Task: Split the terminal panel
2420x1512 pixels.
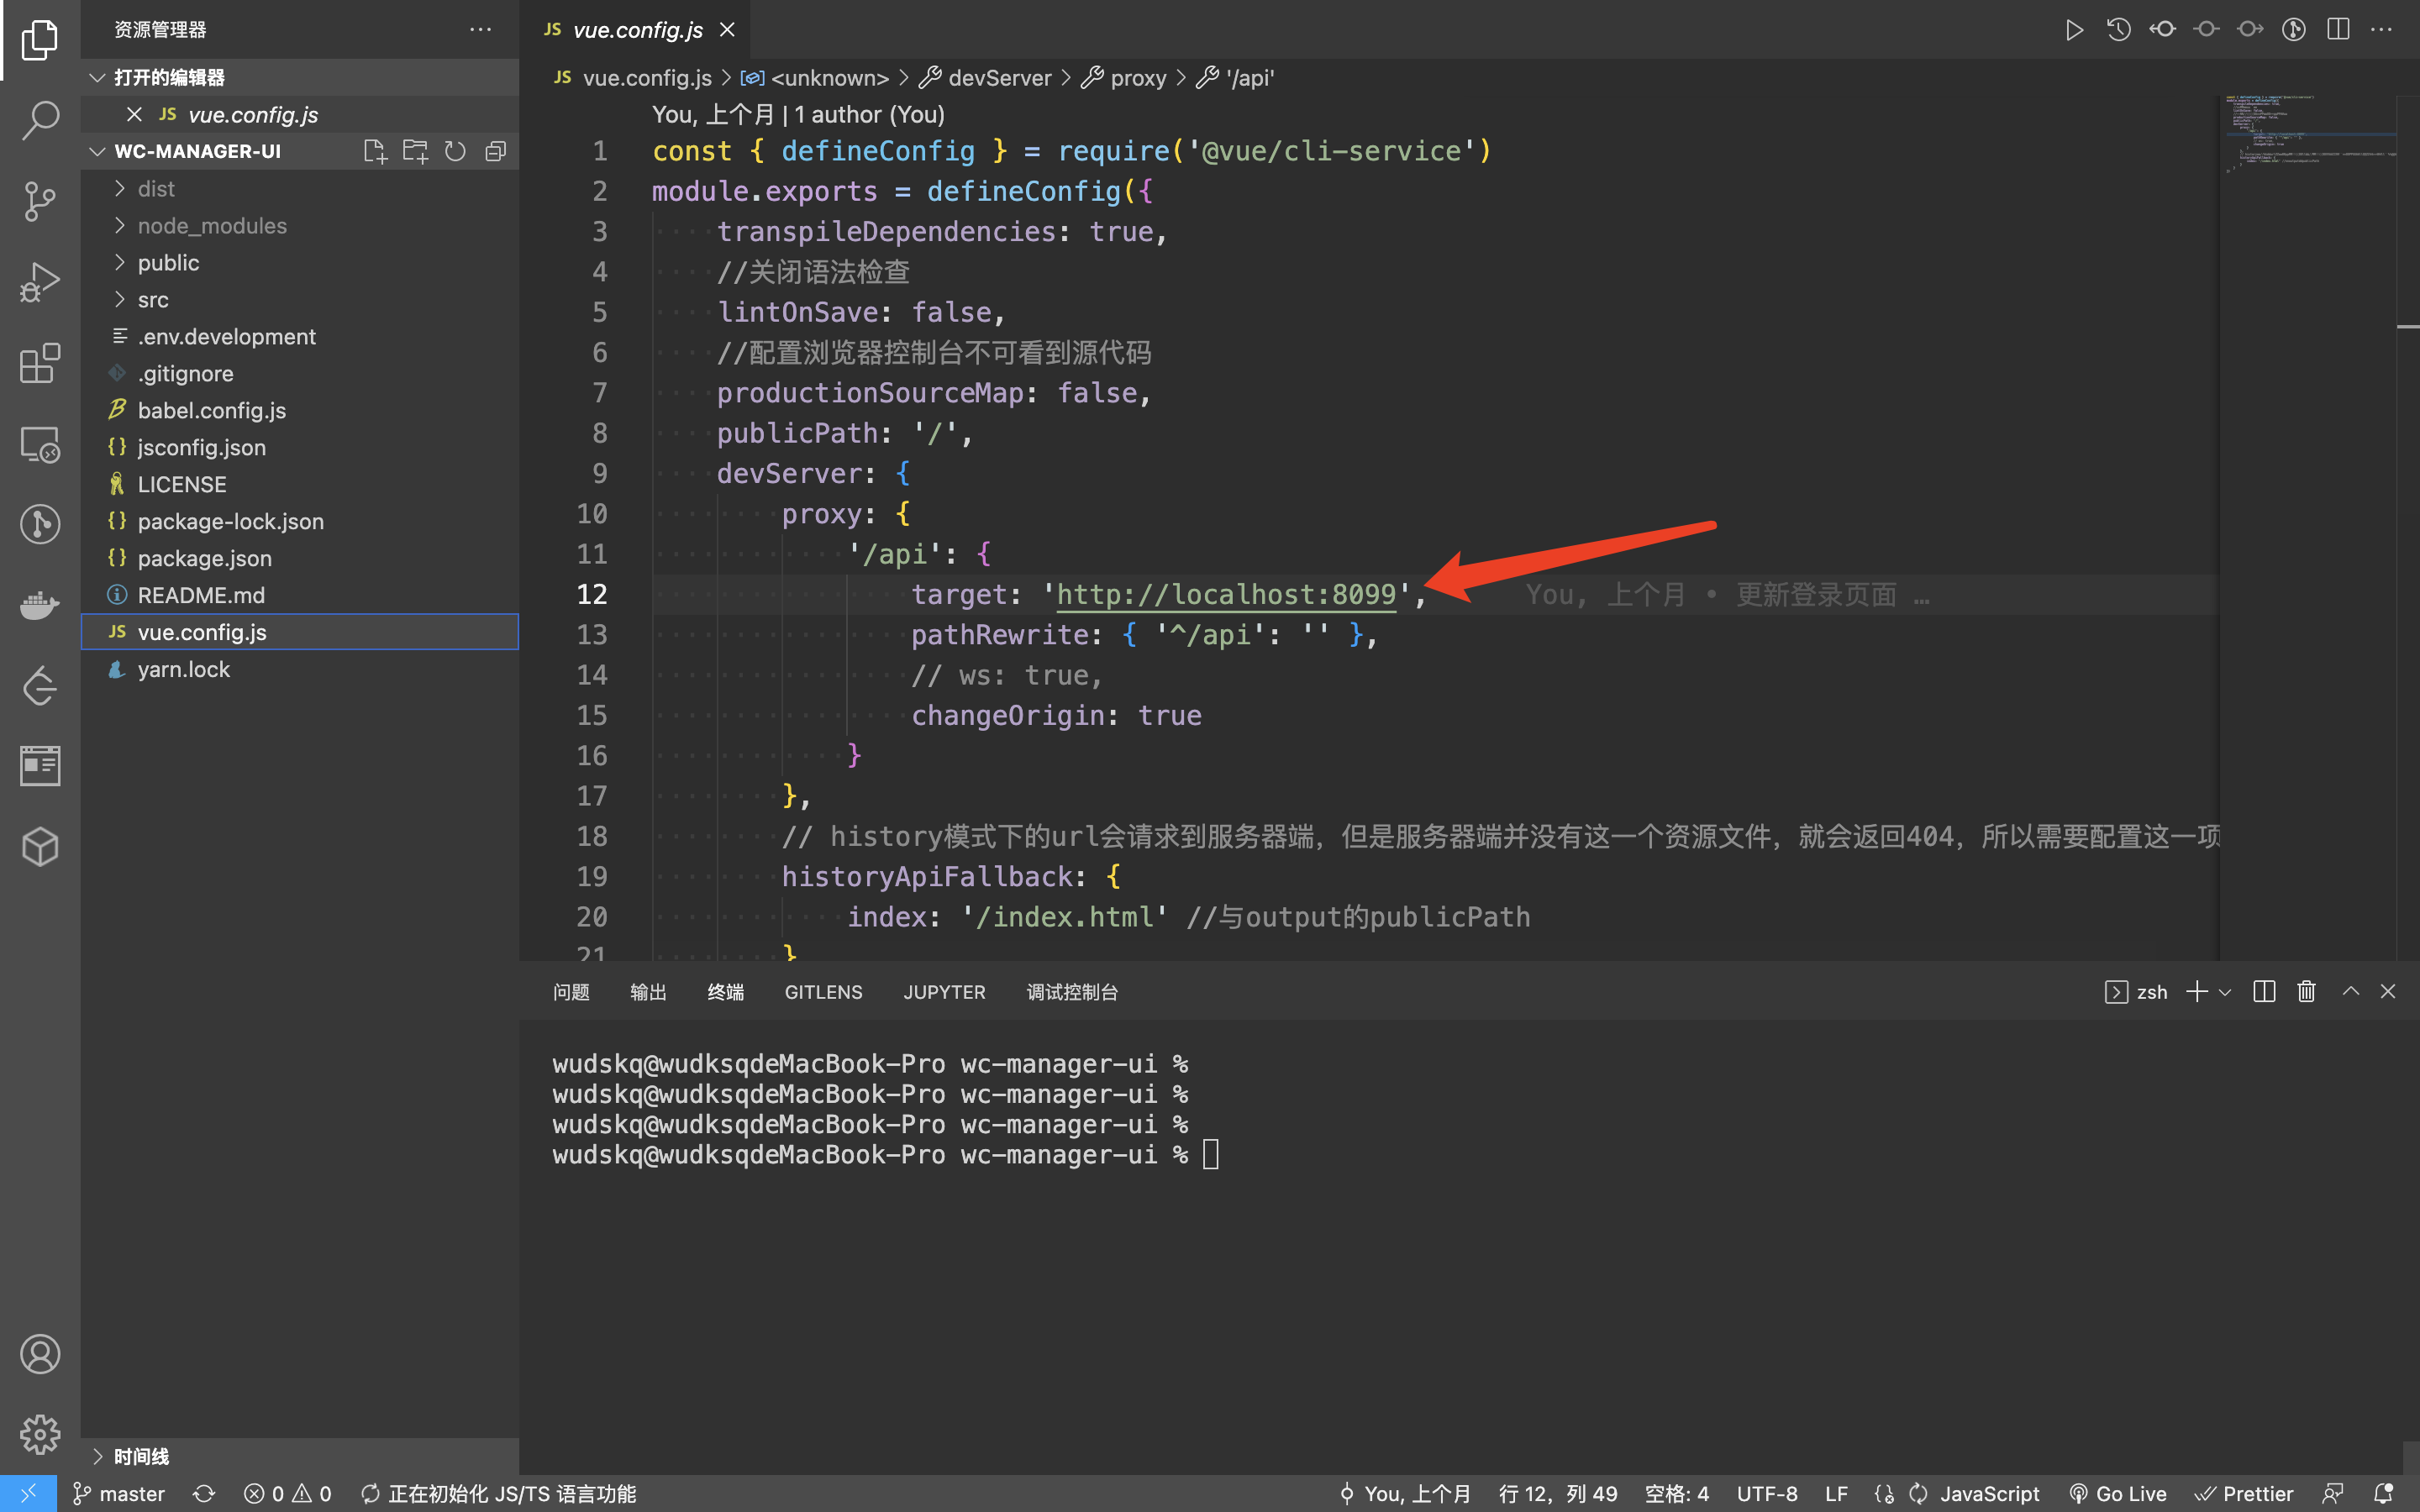Action: click(2264, 991)
